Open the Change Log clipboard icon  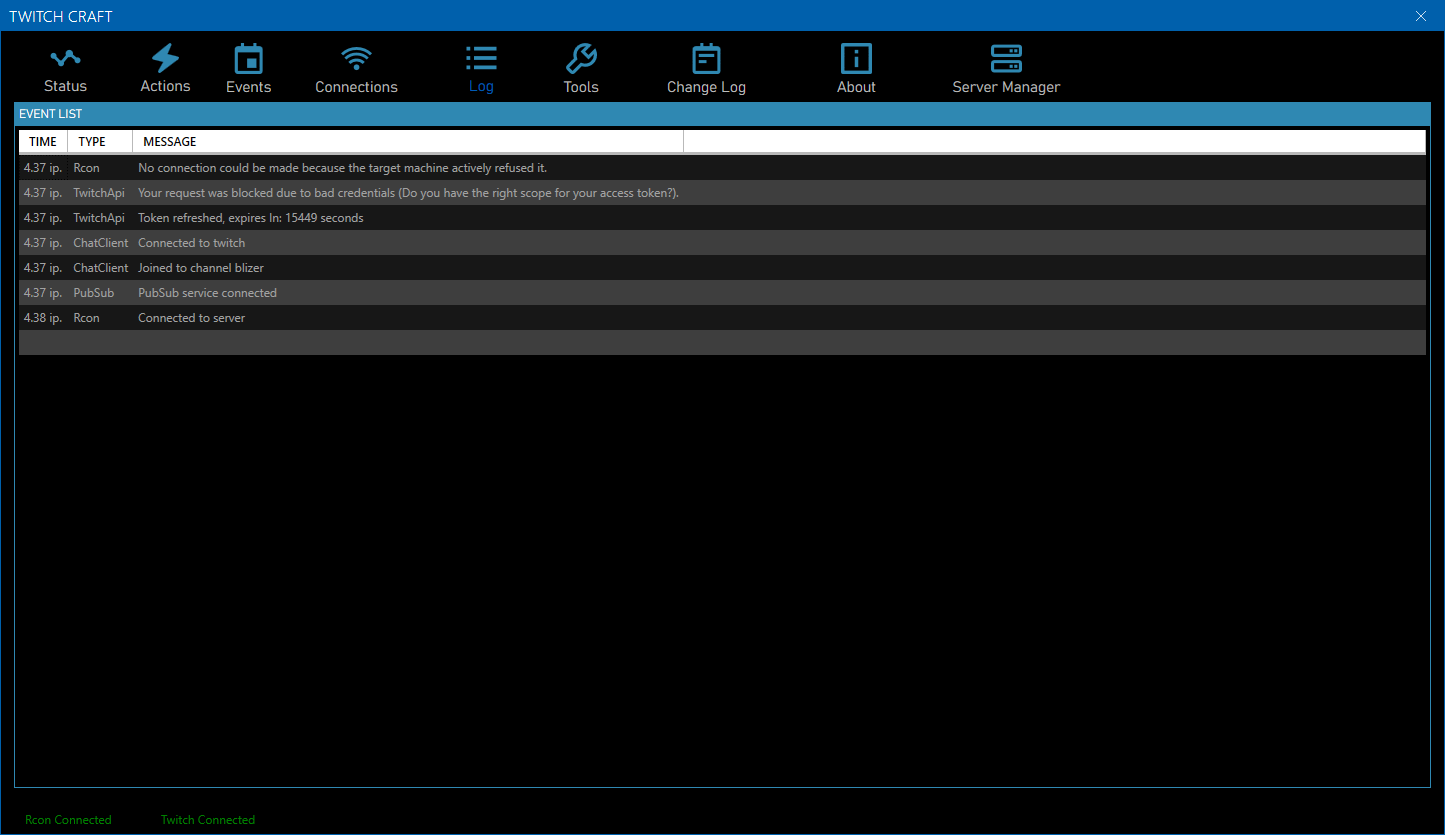coord(706,59)
